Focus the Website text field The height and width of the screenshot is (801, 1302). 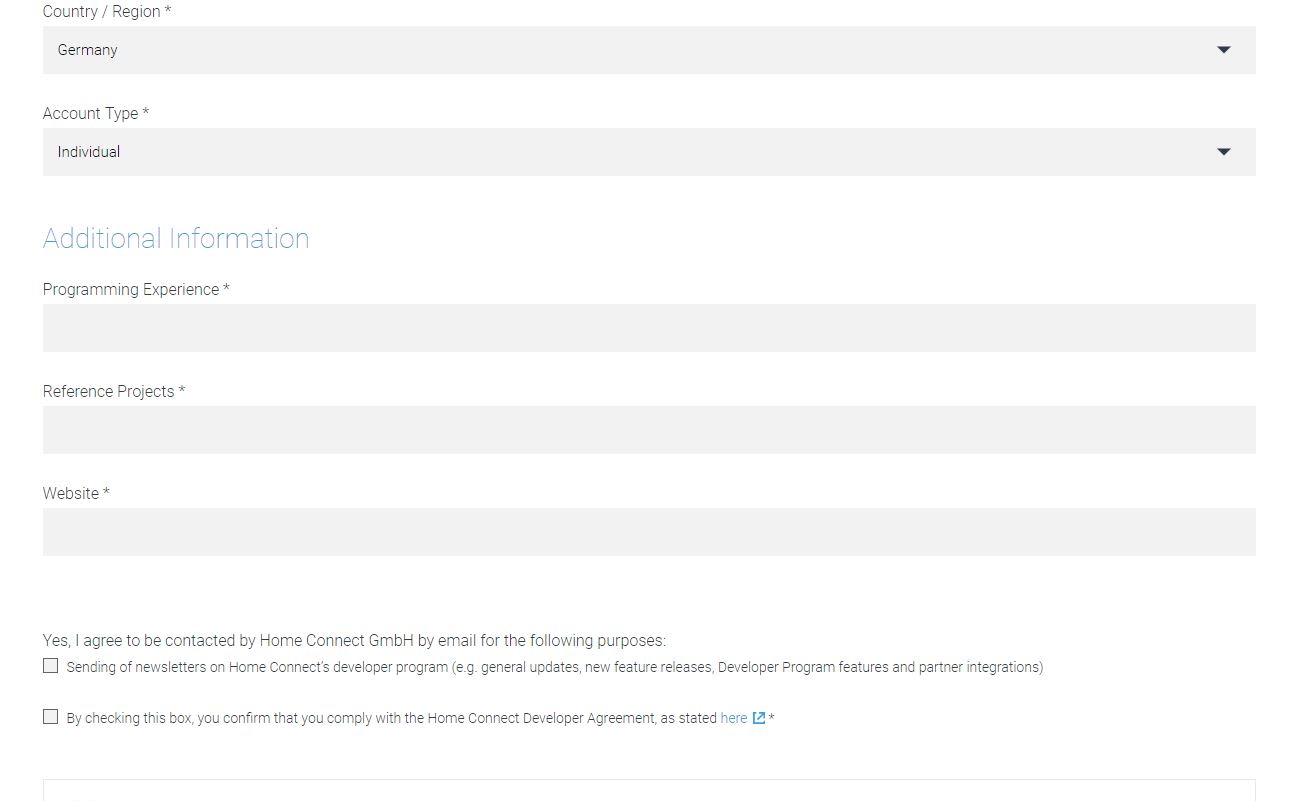click(649, 532)
